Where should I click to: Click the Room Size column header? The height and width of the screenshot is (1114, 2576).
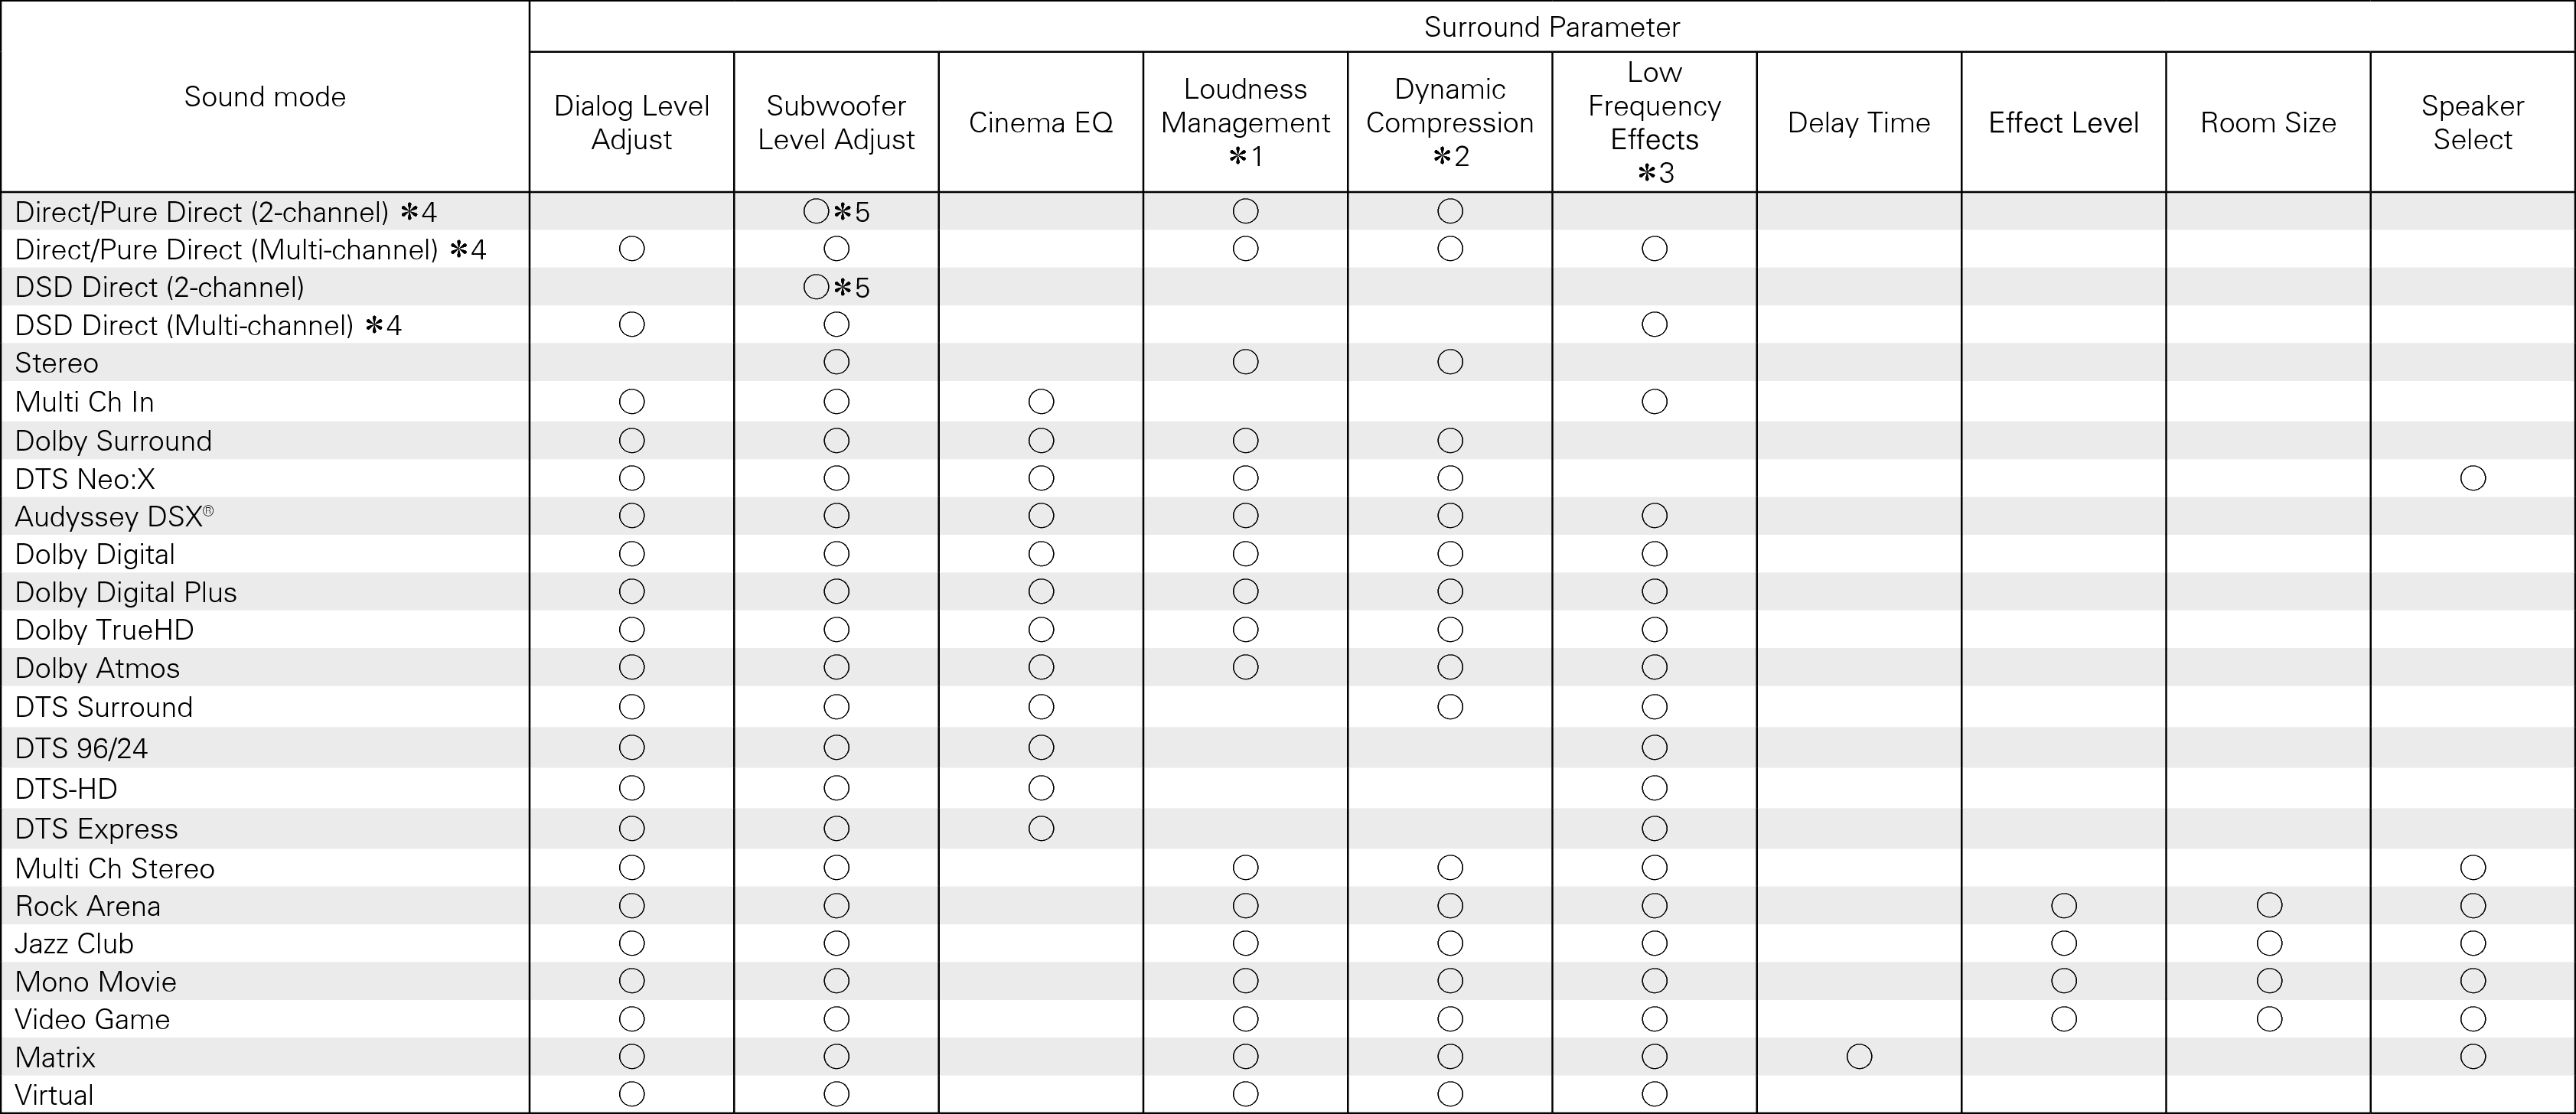2268,123
